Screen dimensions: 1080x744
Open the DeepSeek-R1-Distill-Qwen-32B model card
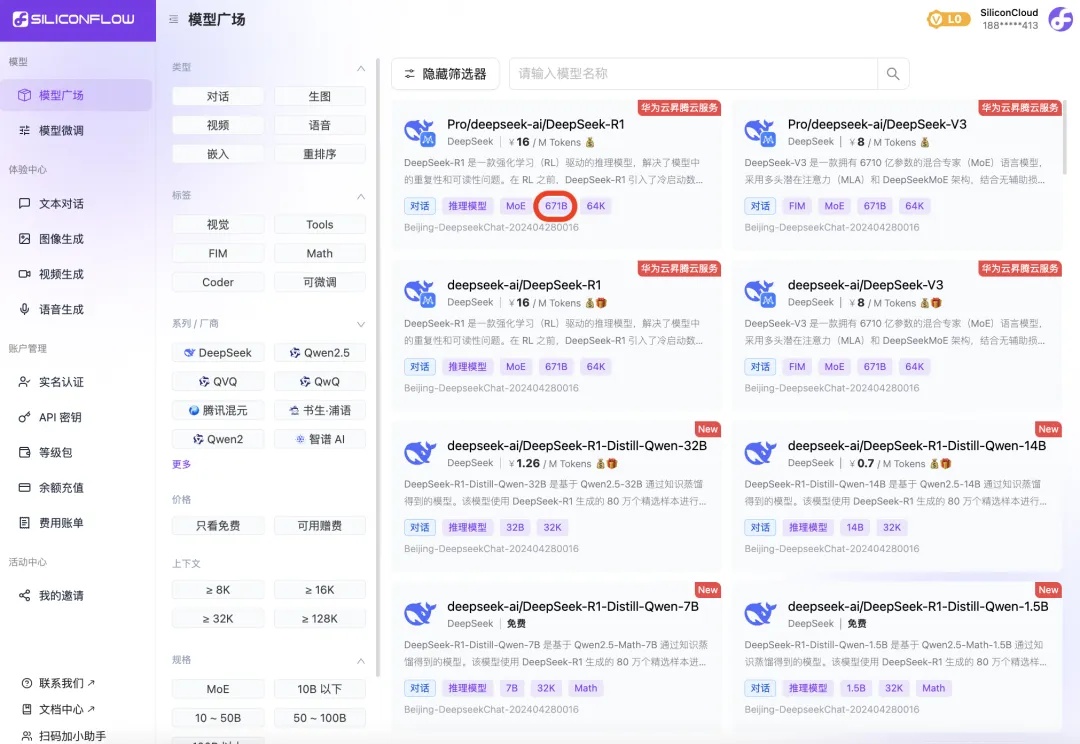point(557,497)
